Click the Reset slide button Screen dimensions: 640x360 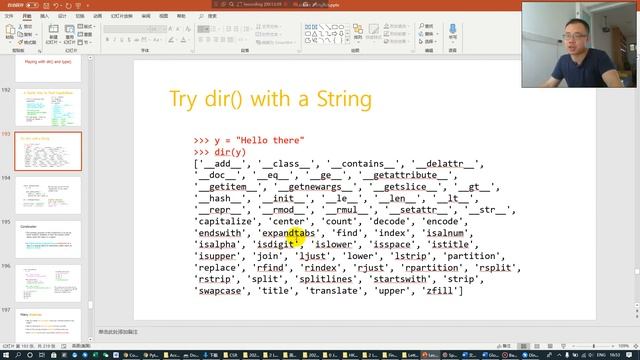coord(85,34)
